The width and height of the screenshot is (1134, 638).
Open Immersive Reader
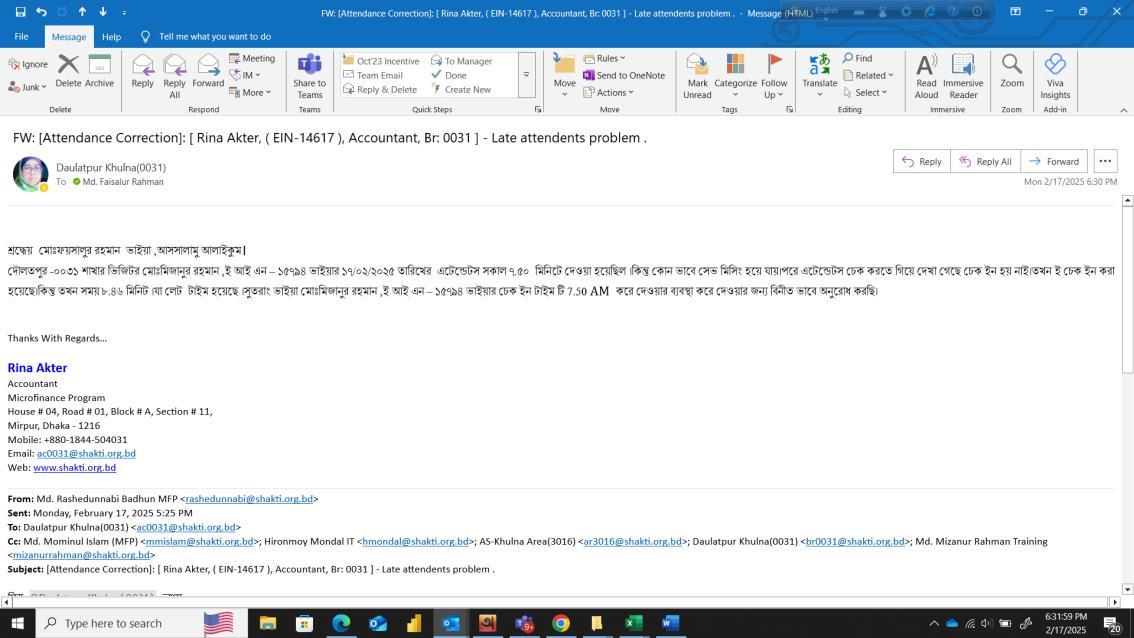963,76
